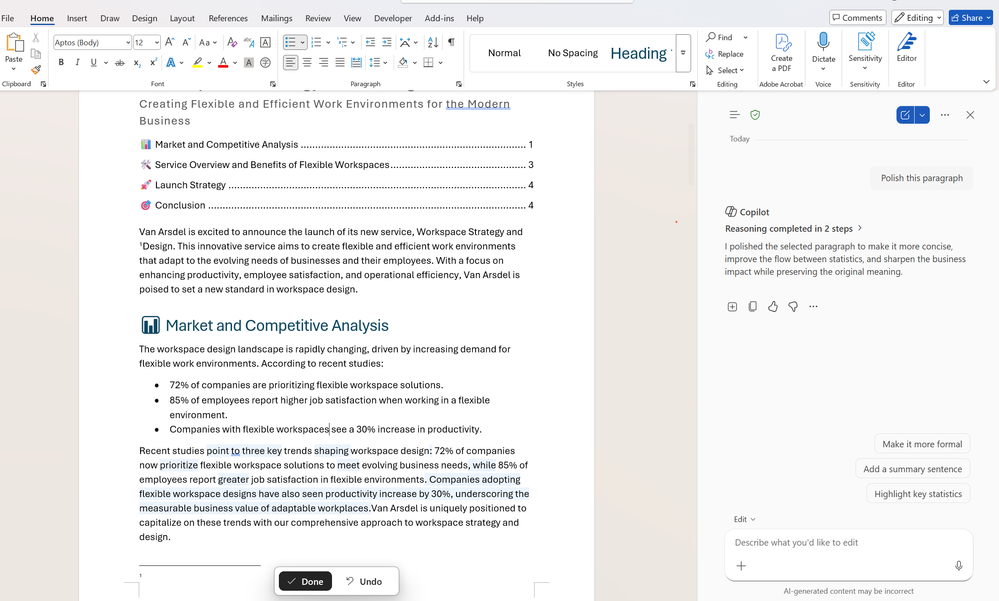This screenshot has width=999, height=601.
Task: Click the Describe what you'd like to edit field
Action: 848,542
